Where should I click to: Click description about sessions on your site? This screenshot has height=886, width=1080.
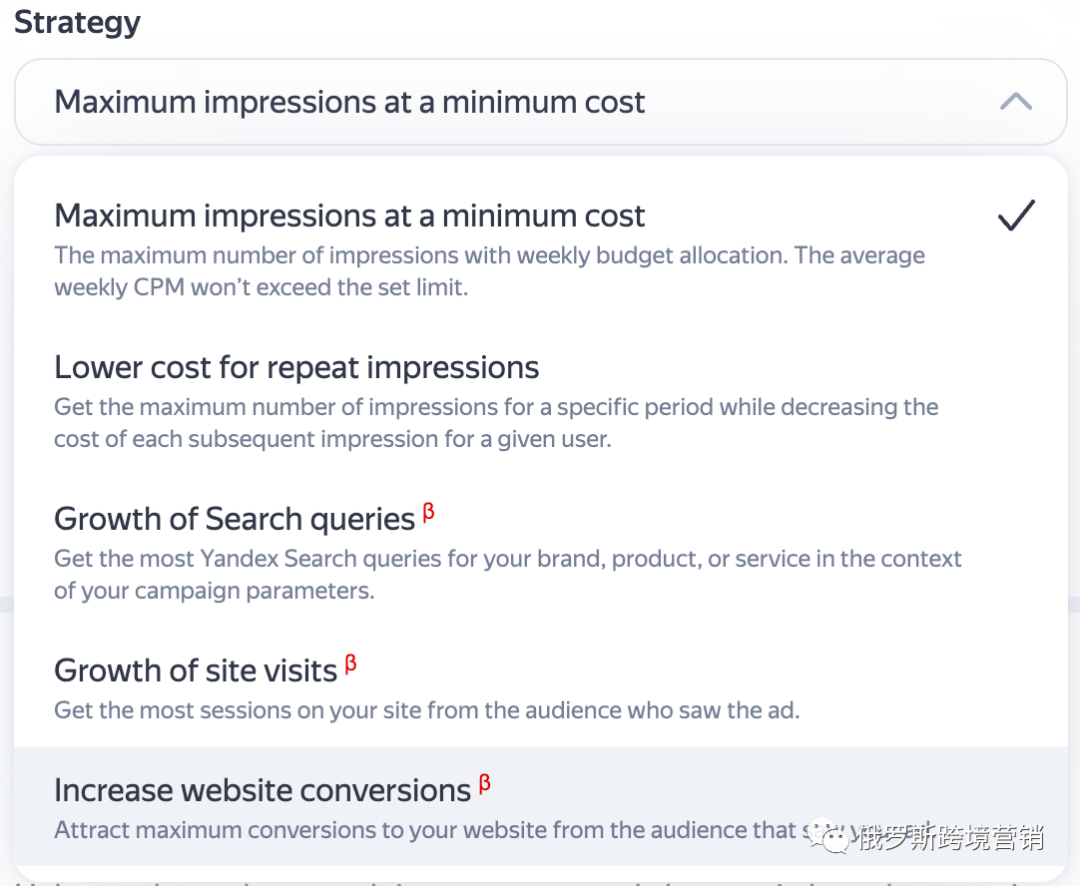click(x=426, y=711)
